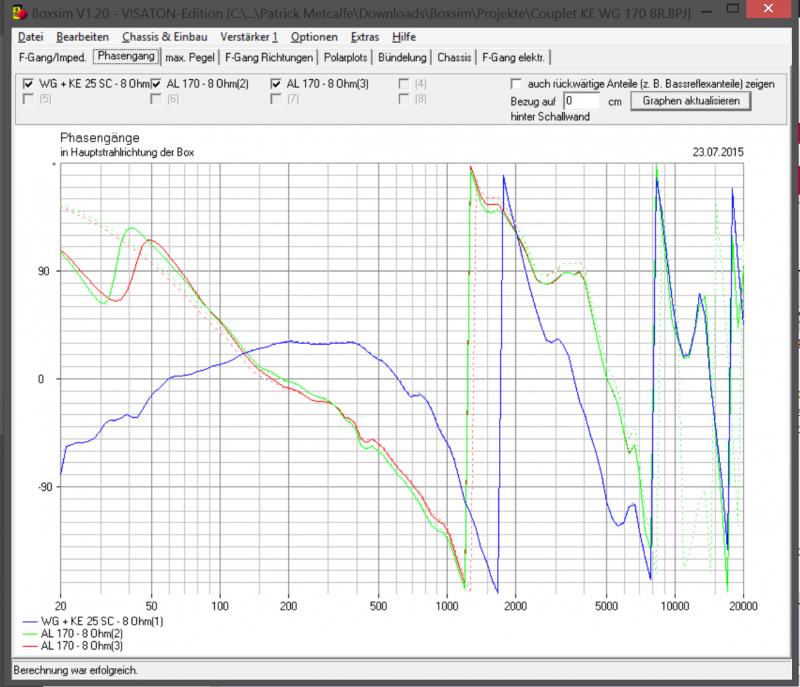Enable the rückwärtige Anteile zeigen checkbox

(x=516, y=84)
